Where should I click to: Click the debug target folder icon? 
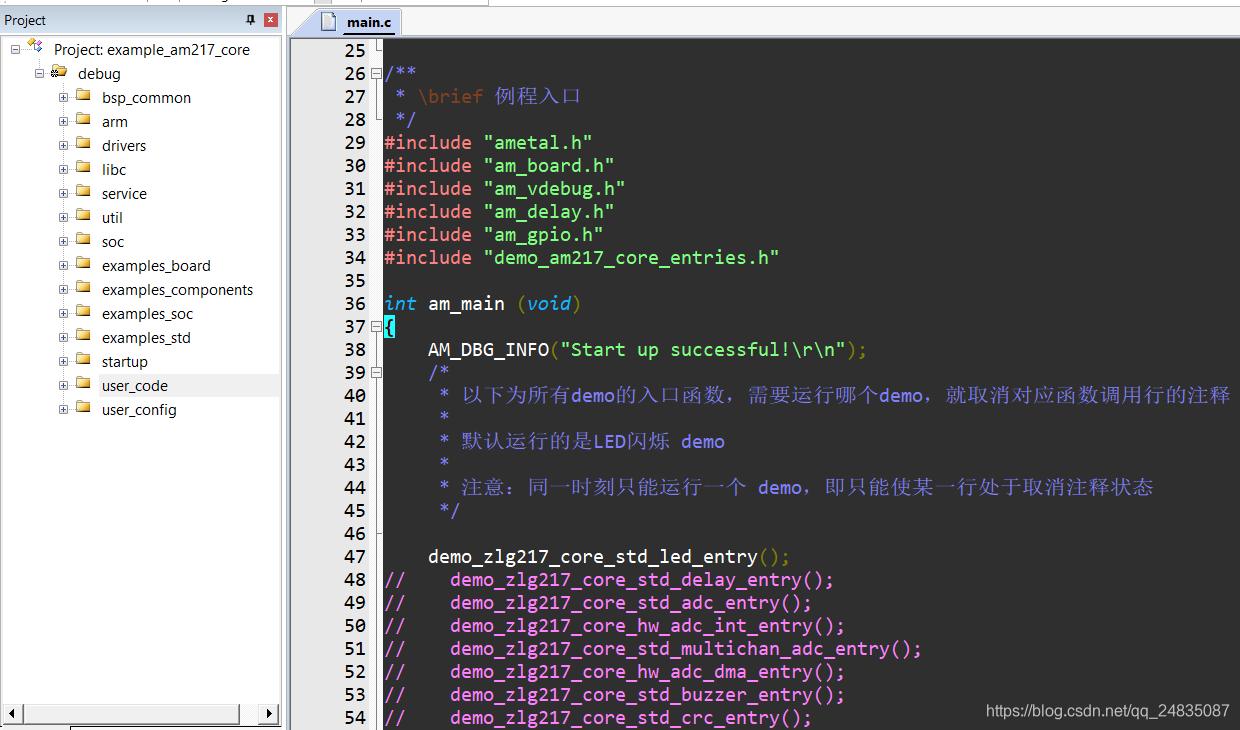pyautogui.click(x=59, y=72)
